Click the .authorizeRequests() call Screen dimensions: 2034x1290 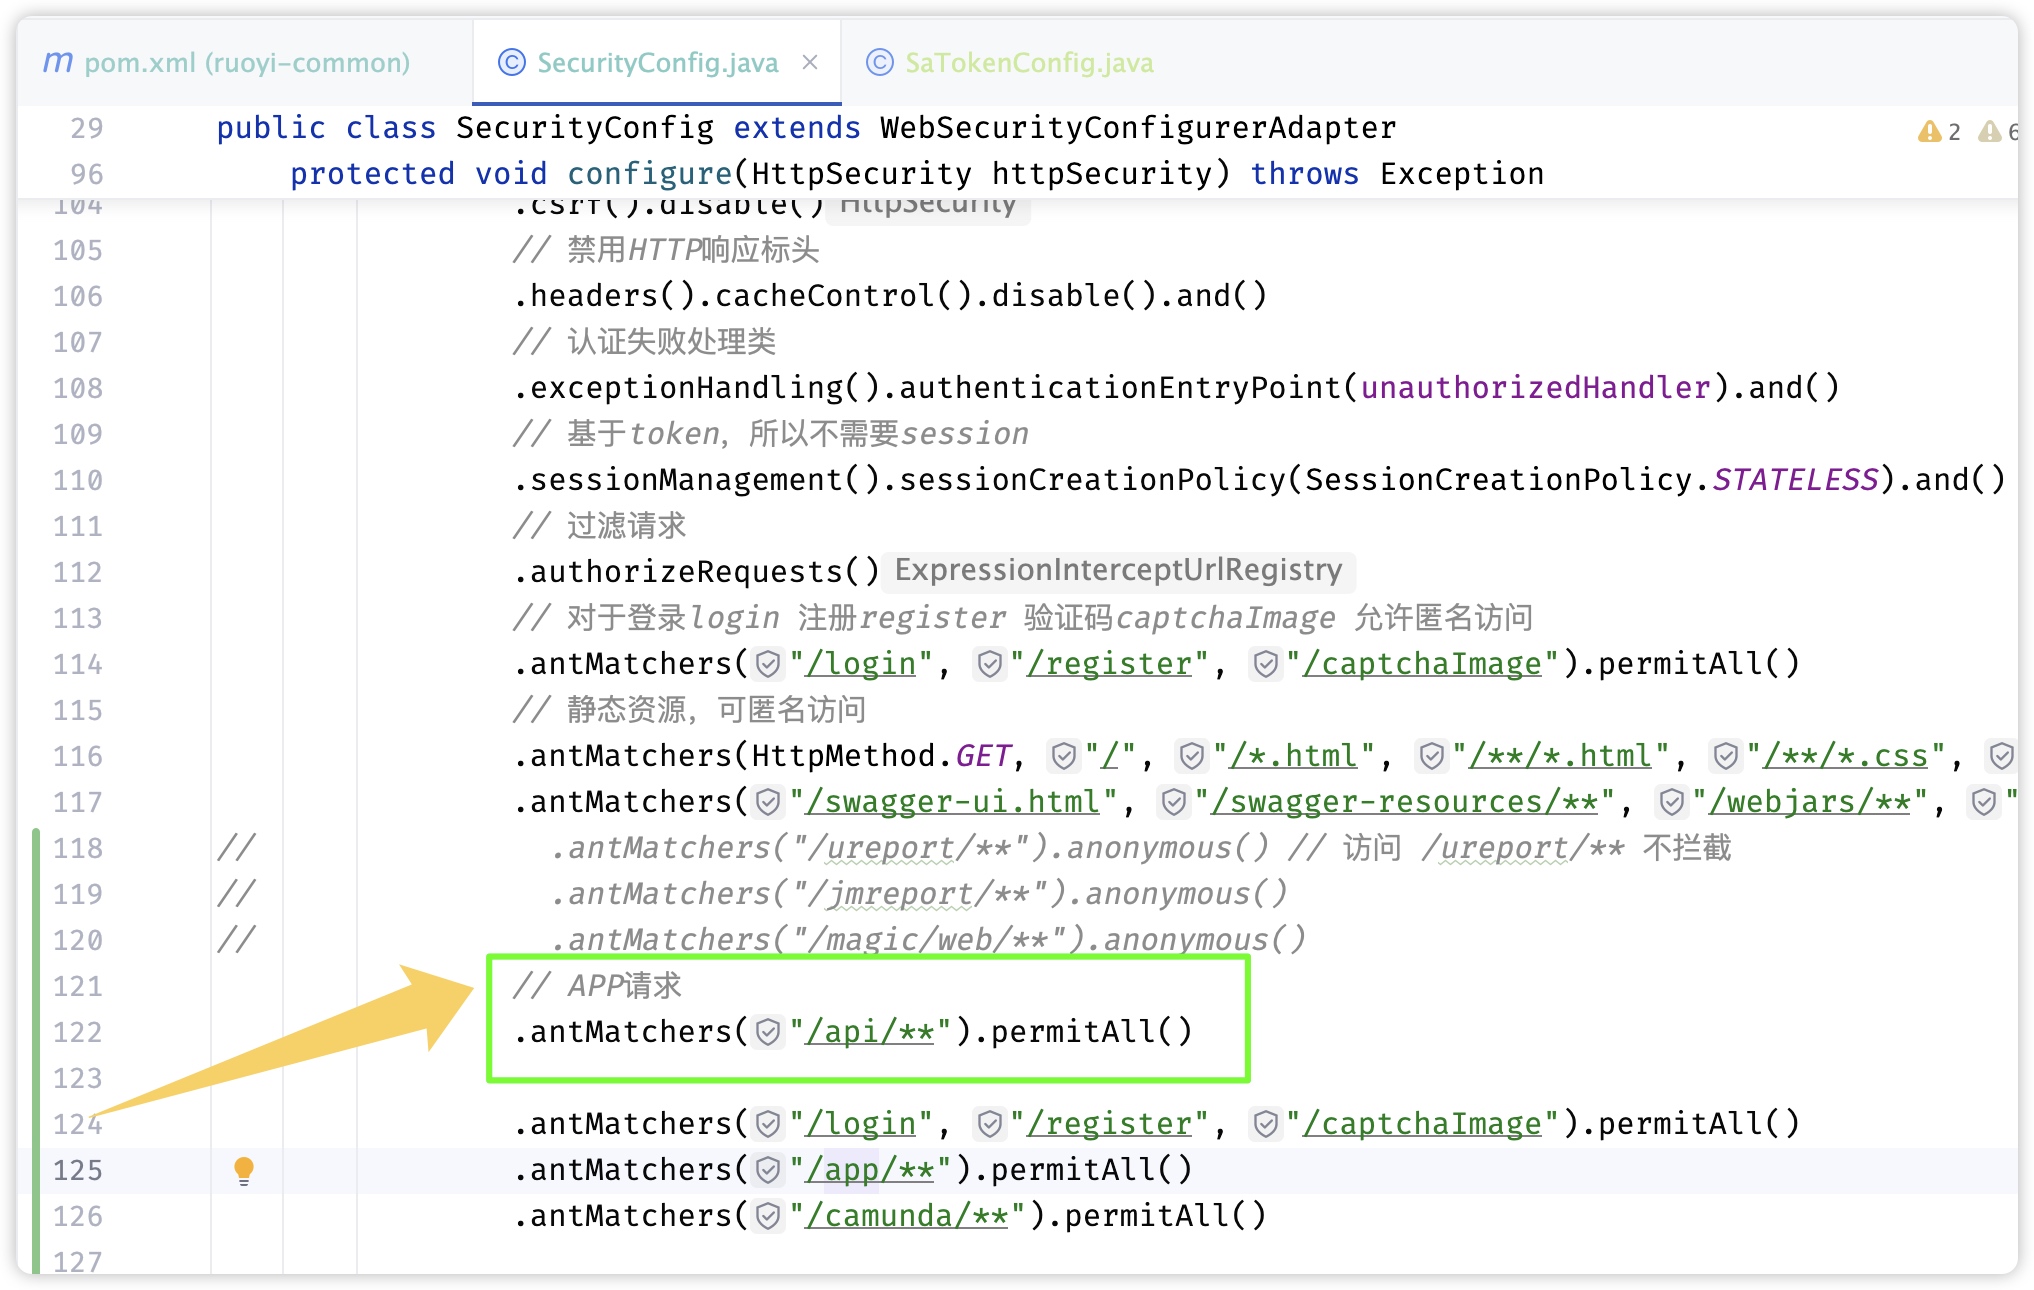click(x=696, y=572)
